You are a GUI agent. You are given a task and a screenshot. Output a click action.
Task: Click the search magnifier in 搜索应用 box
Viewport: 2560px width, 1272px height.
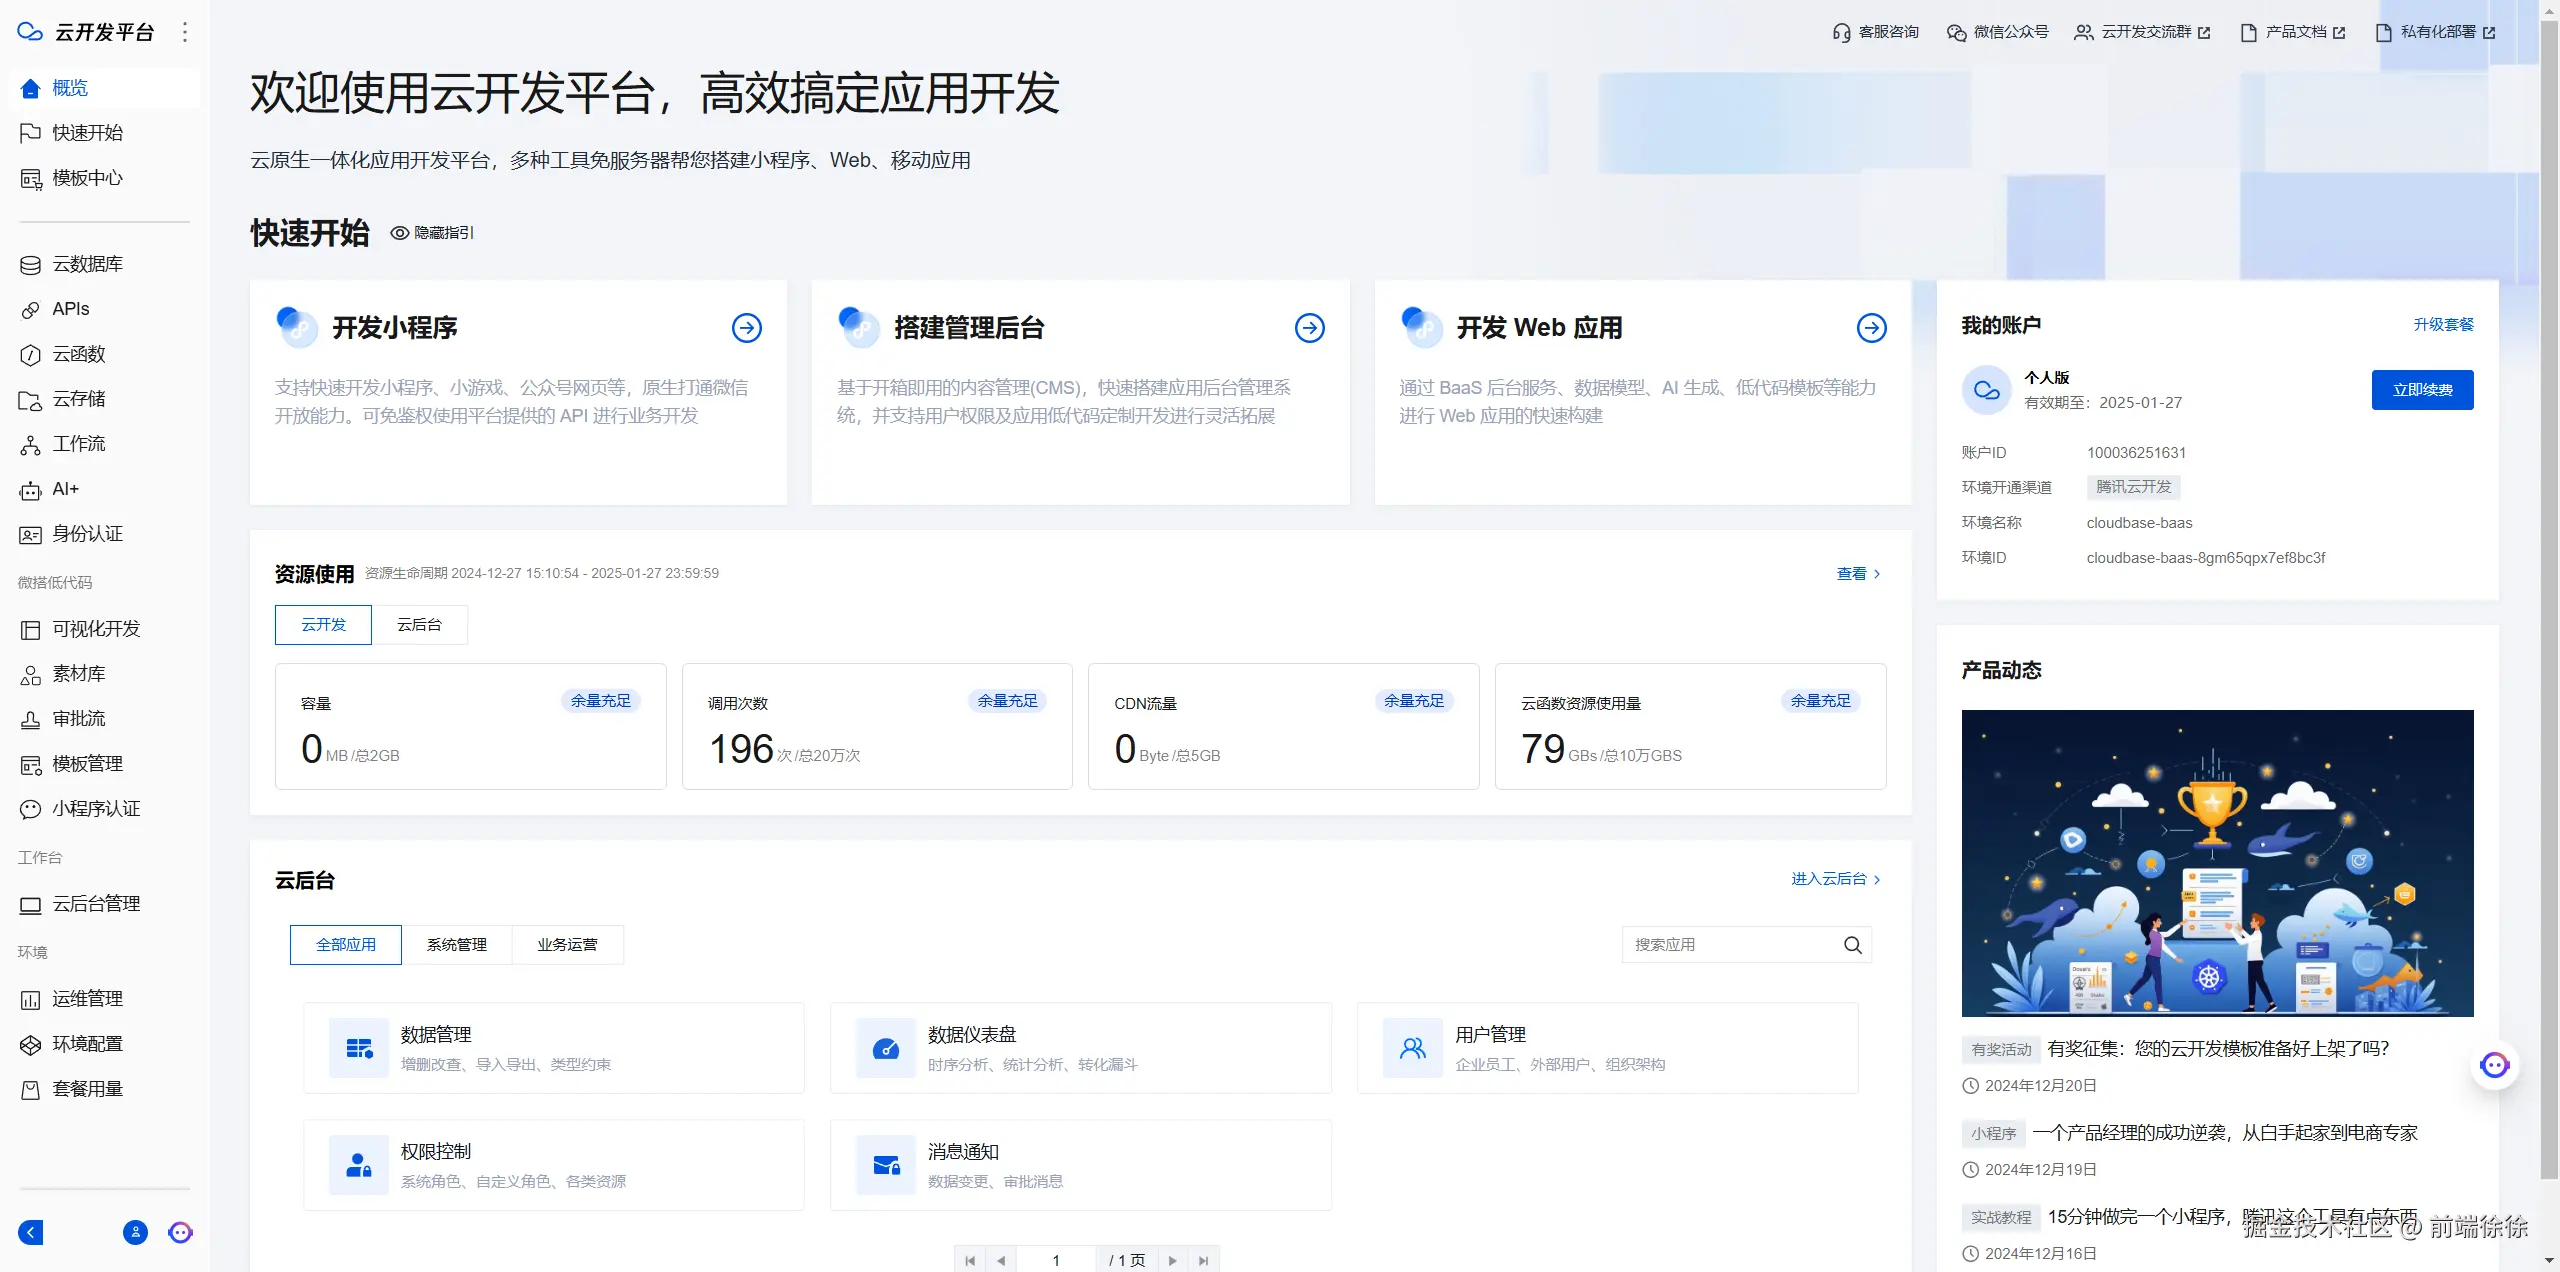(1852, 945)
